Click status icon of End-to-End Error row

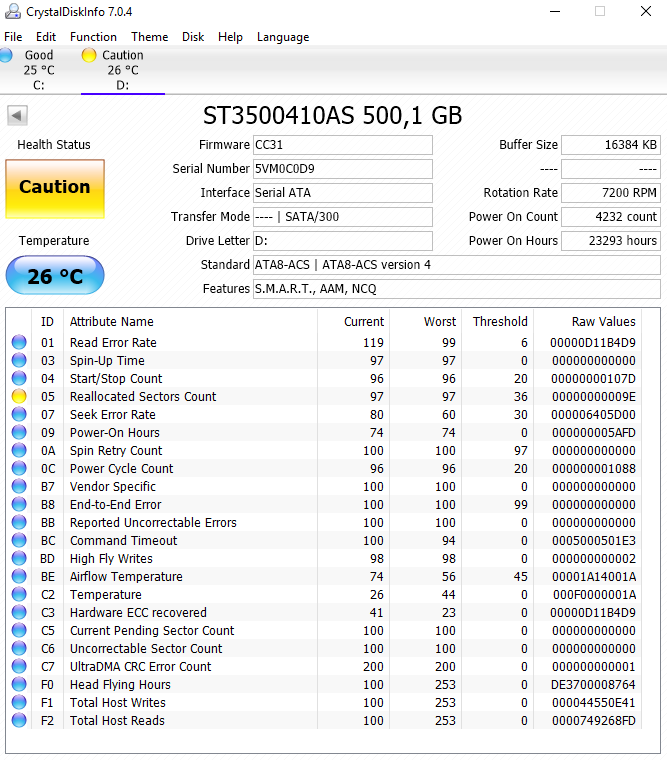click(19, 504)
